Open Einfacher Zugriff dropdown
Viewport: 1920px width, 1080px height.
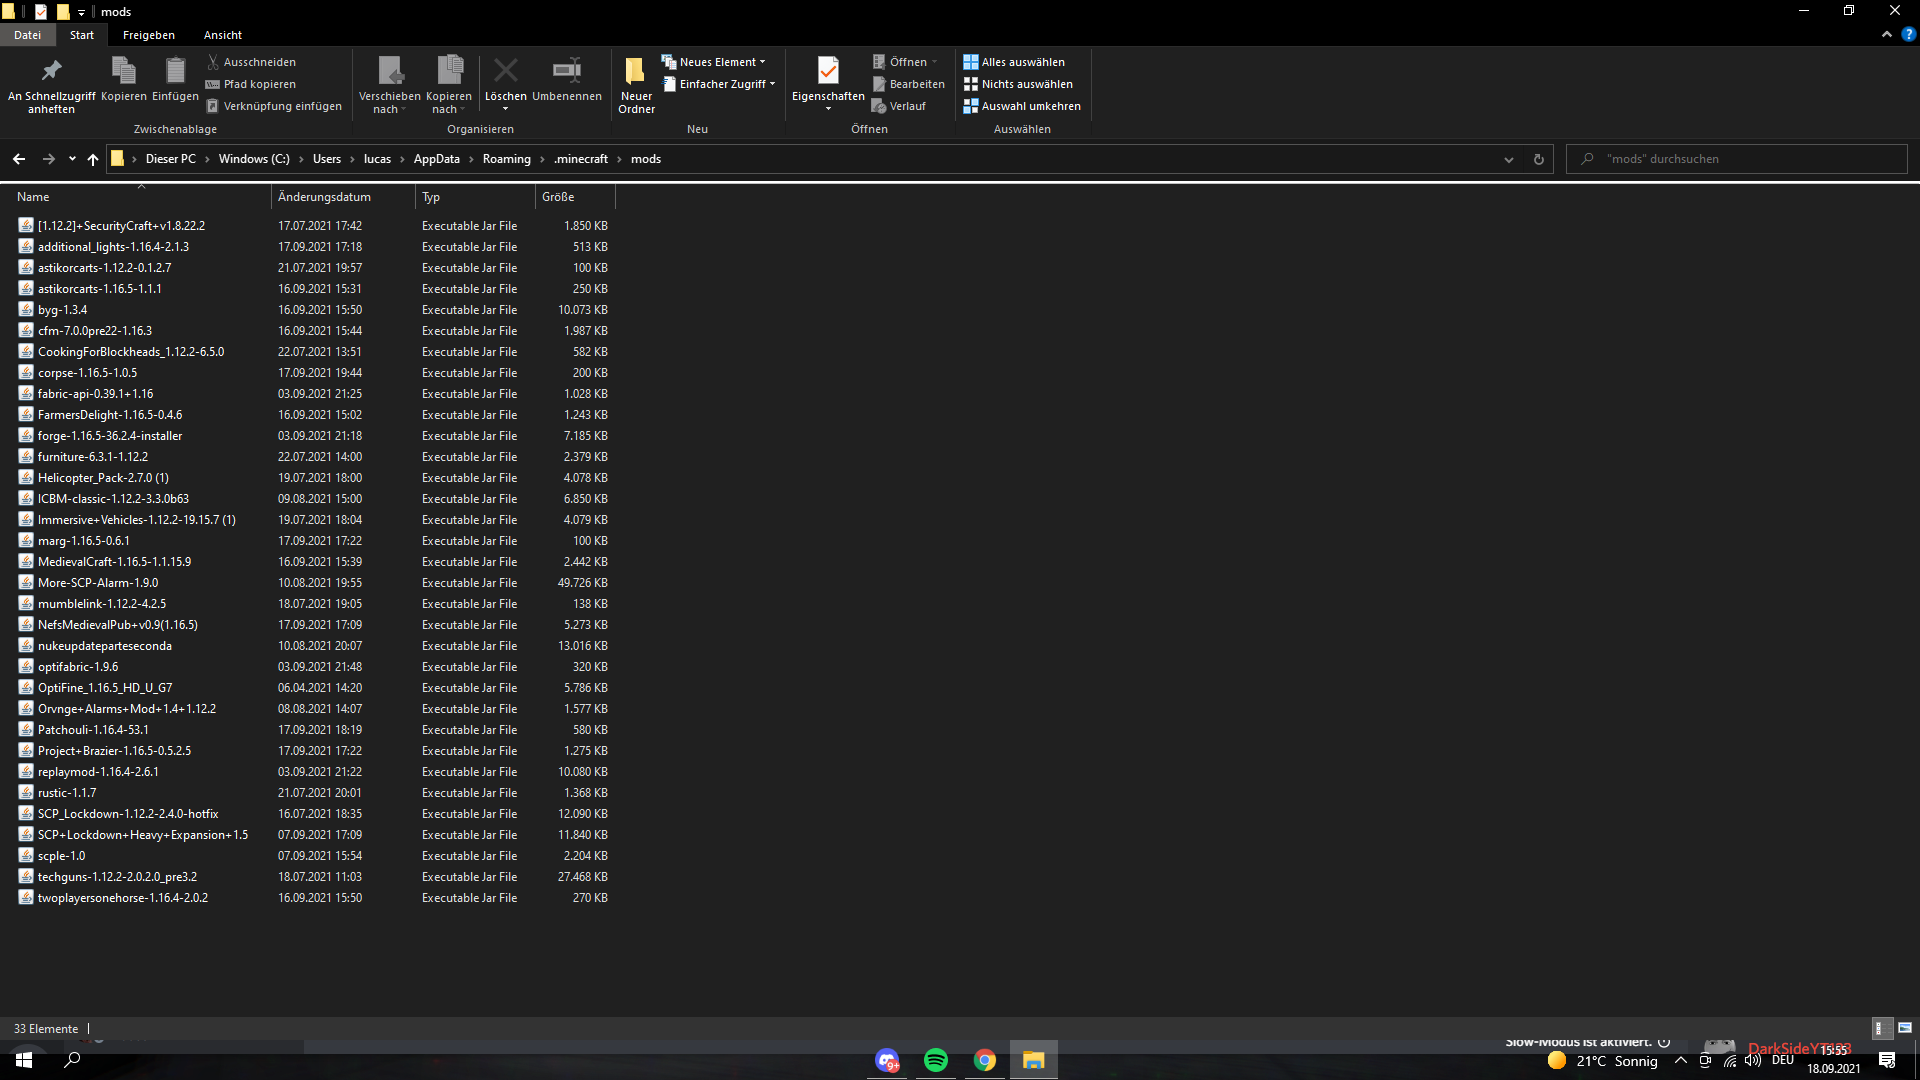[x=720, y=84]
